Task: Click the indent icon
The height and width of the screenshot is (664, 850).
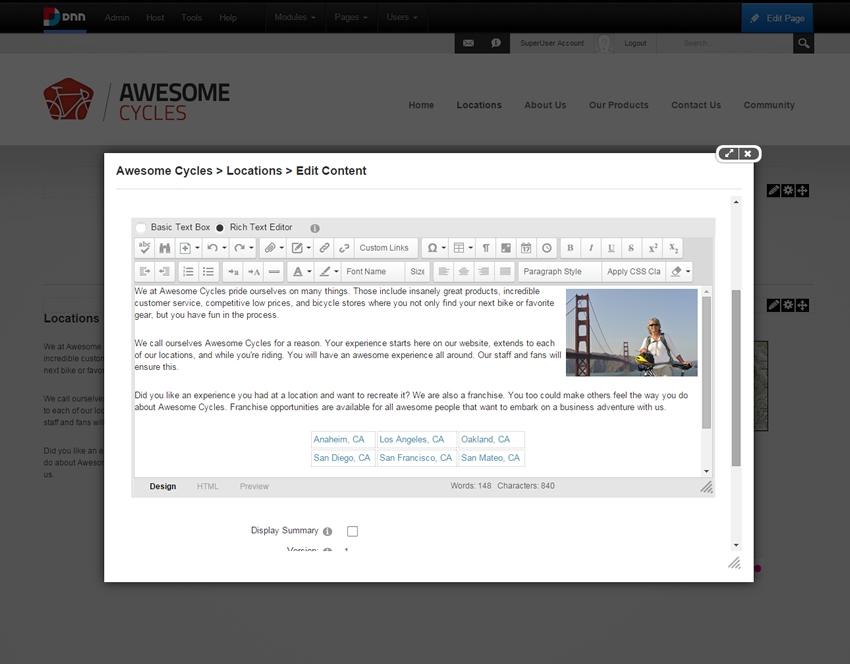Action: (145, 272)
